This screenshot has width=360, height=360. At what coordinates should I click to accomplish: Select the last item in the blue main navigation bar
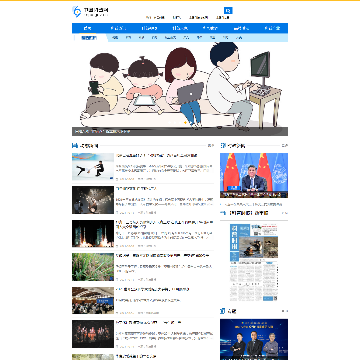point(272,28)
